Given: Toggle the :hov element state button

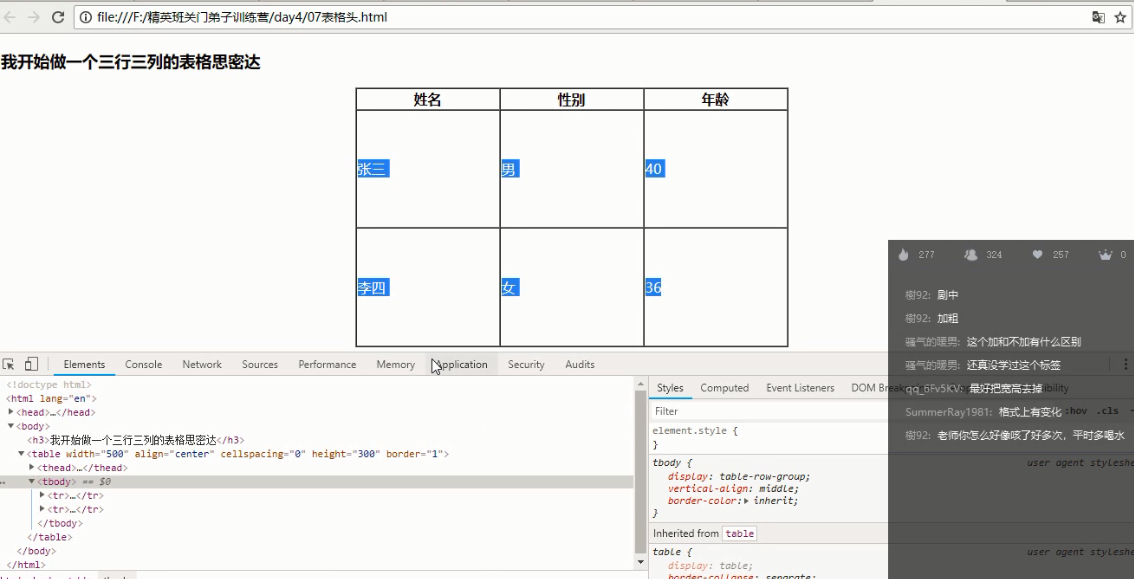Looking at the screenshot, I should 1077,411.
